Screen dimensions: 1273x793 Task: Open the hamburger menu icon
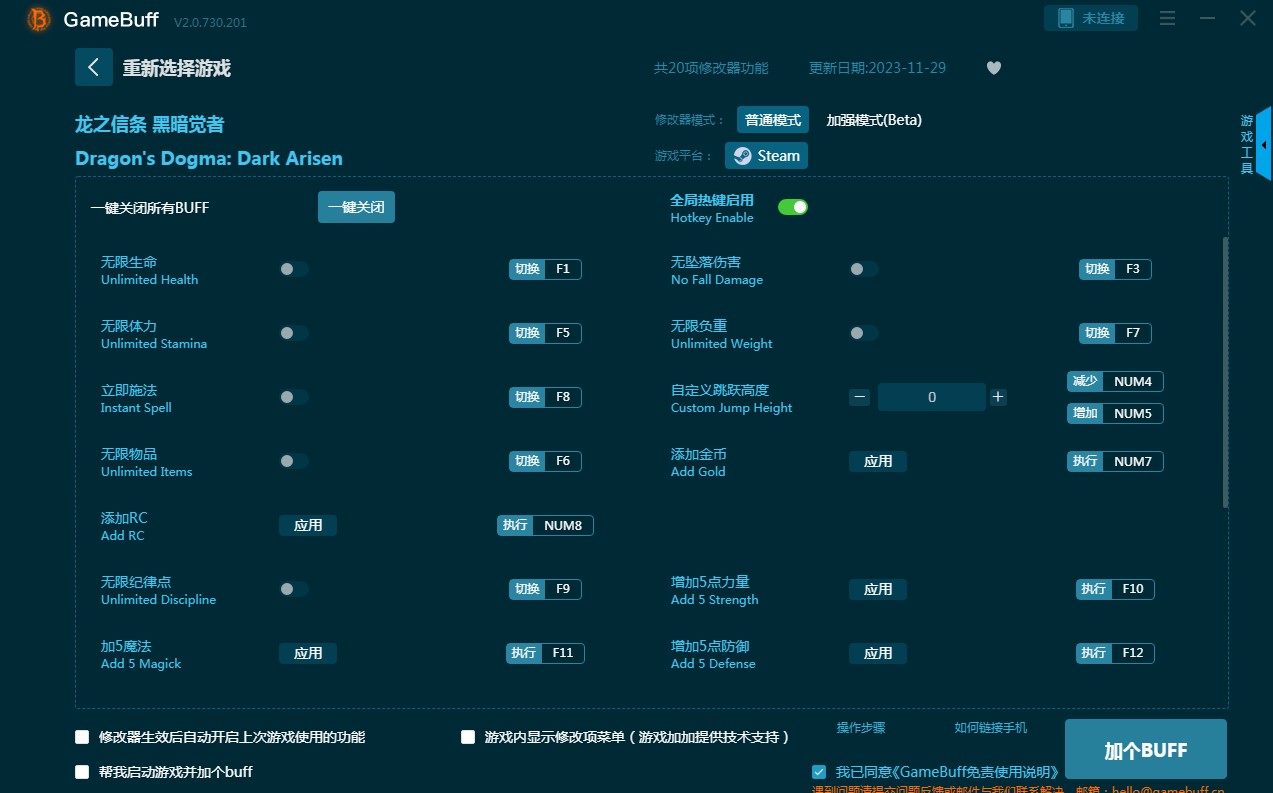pyautogui.click(x=1167, y=18)
